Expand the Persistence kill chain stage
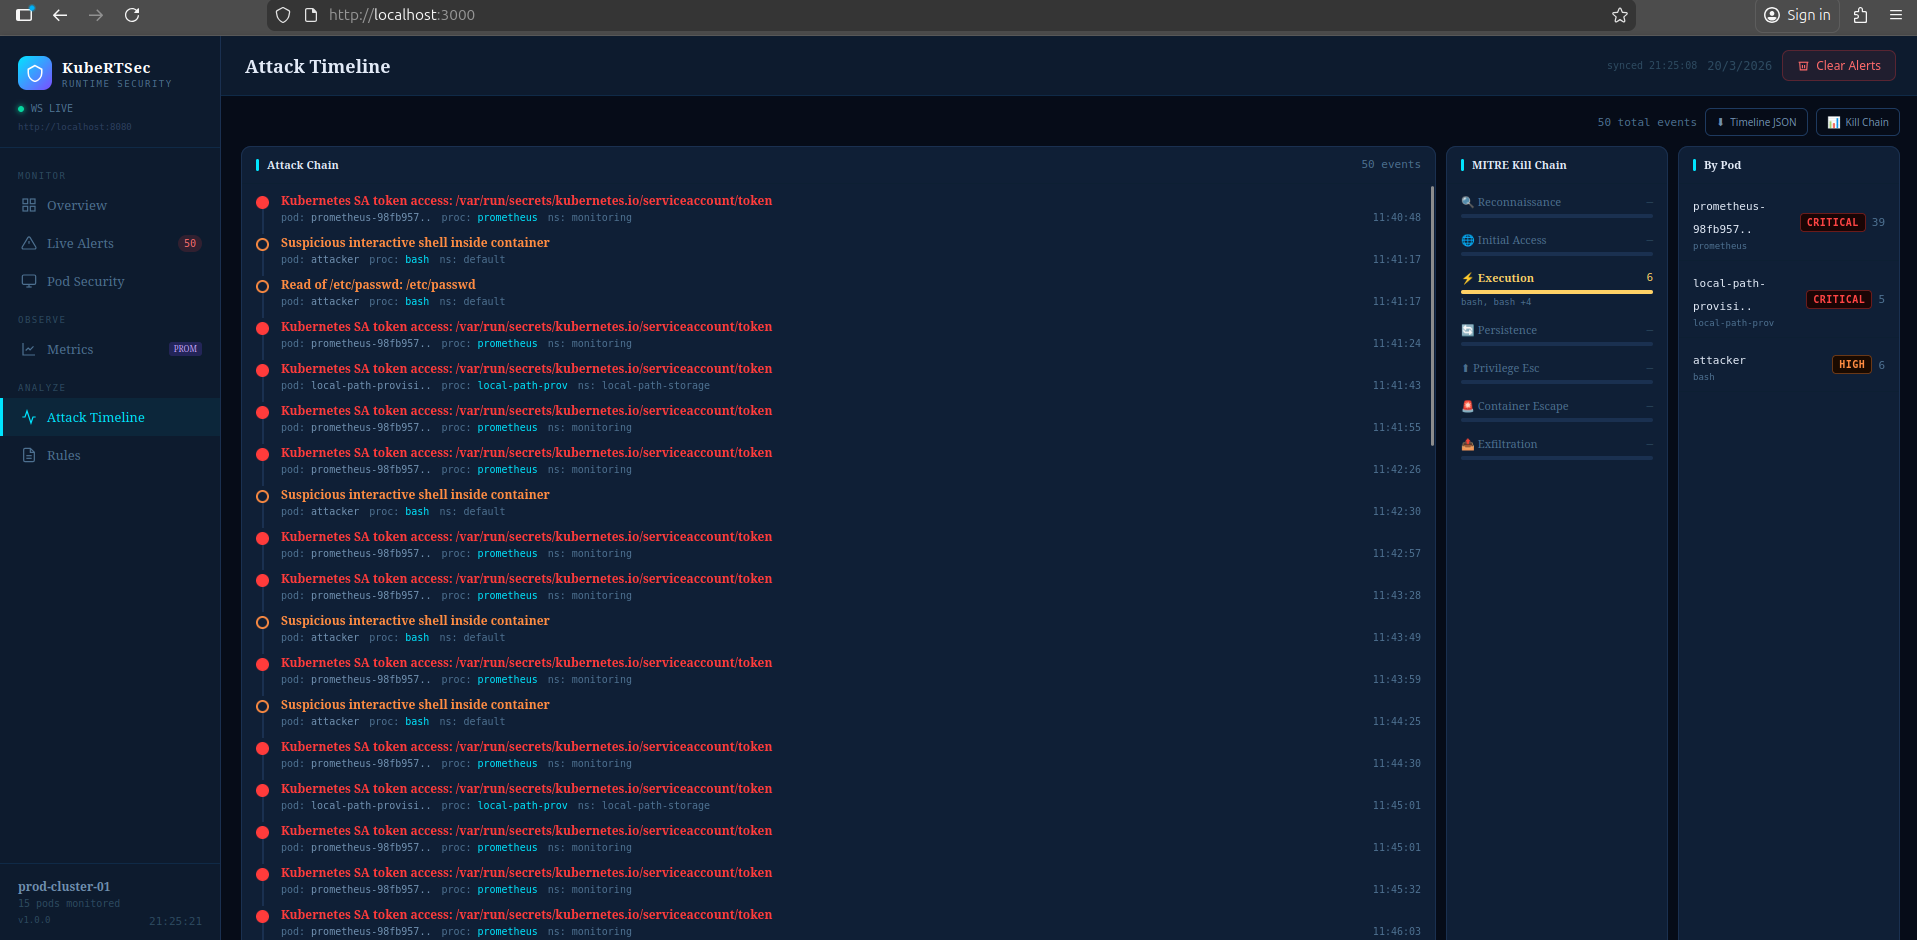The image size is (1917, 940). coord(1505,330)
